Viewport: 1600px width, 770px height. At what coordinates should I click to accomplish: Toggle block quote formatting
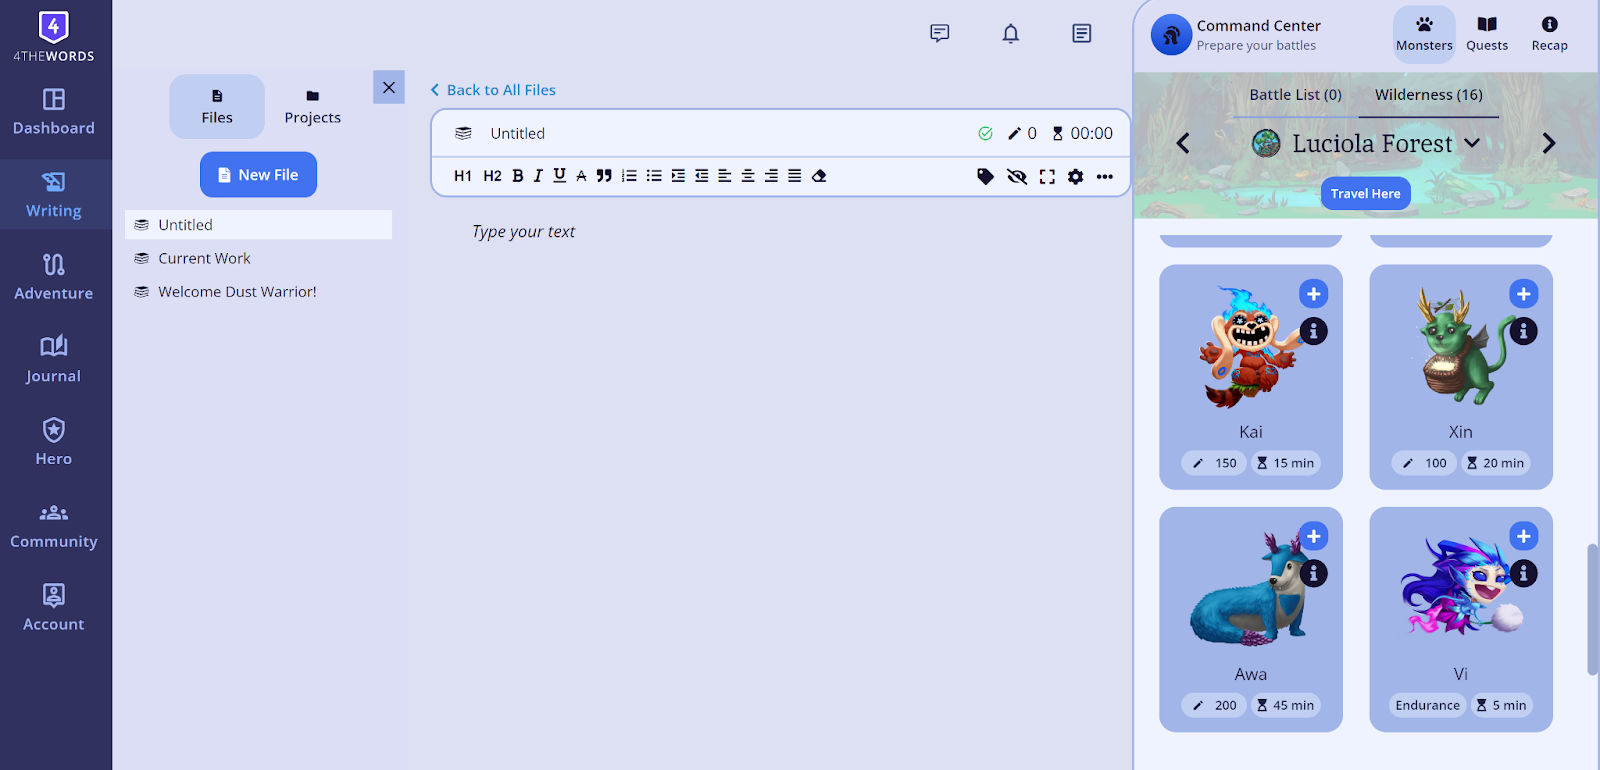(x=604, y=176)
